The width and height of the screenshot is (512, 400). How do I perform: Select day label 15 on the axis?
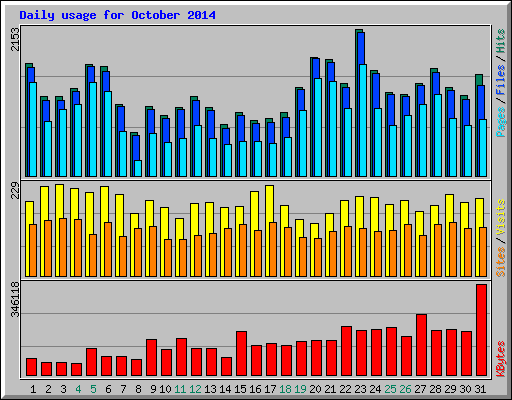[x=240, y=389]
